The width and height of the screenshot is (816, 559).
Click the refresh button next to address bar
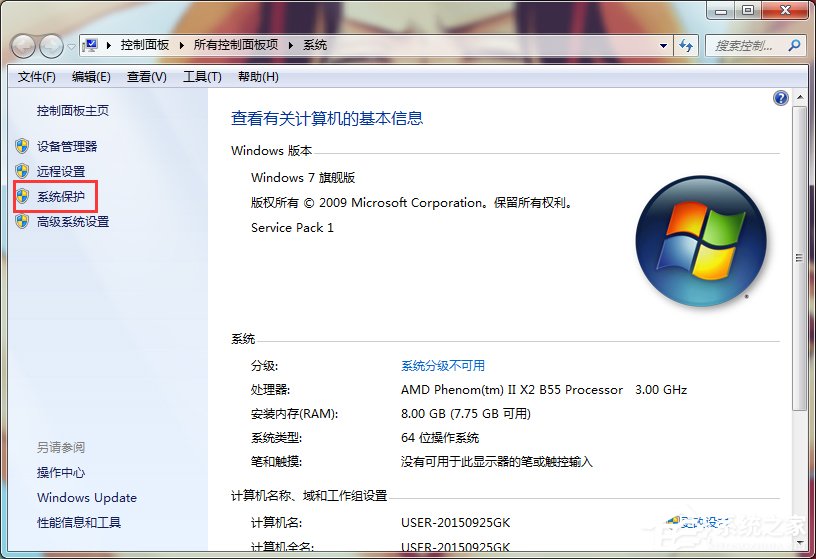coord(687,45)
